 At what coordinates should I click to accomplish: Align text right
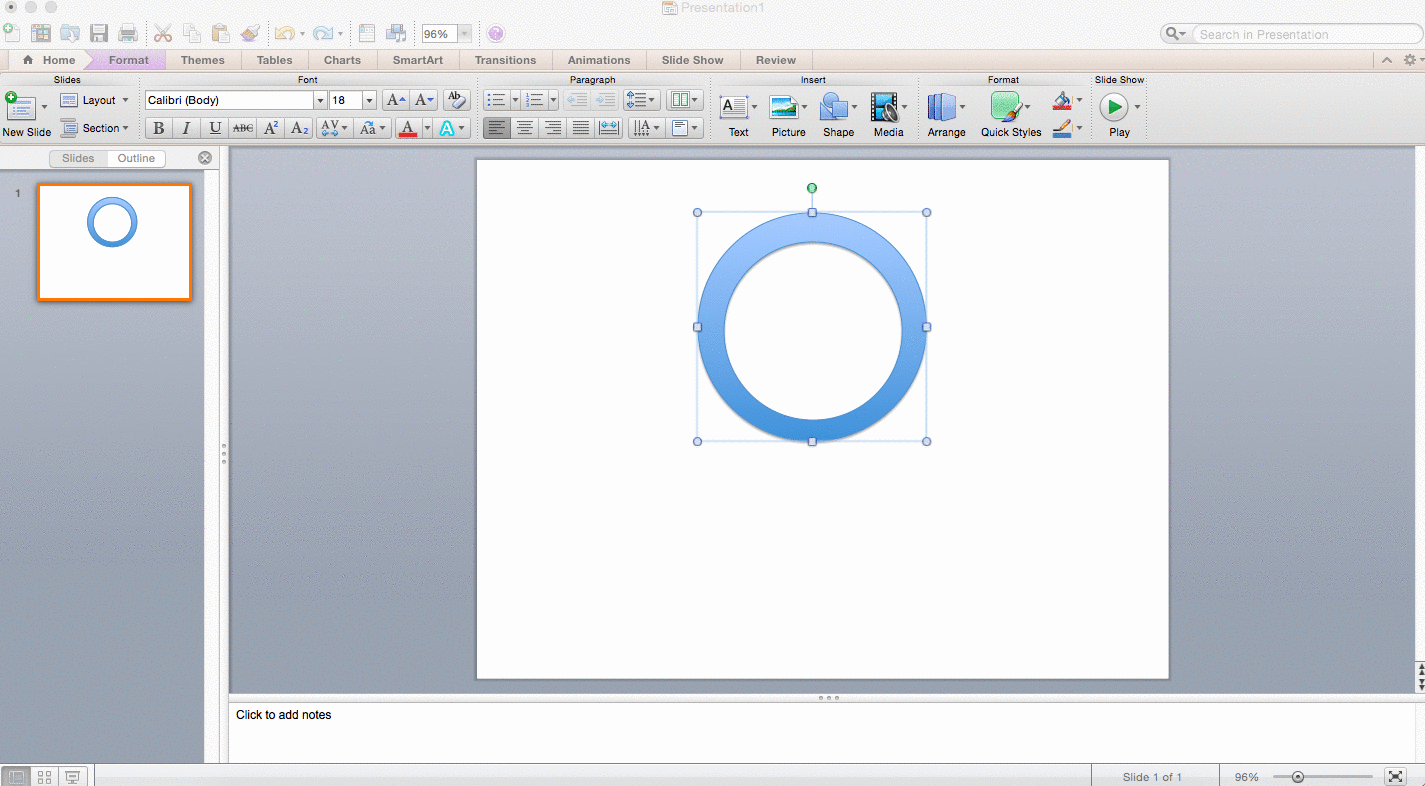[553, 128]
